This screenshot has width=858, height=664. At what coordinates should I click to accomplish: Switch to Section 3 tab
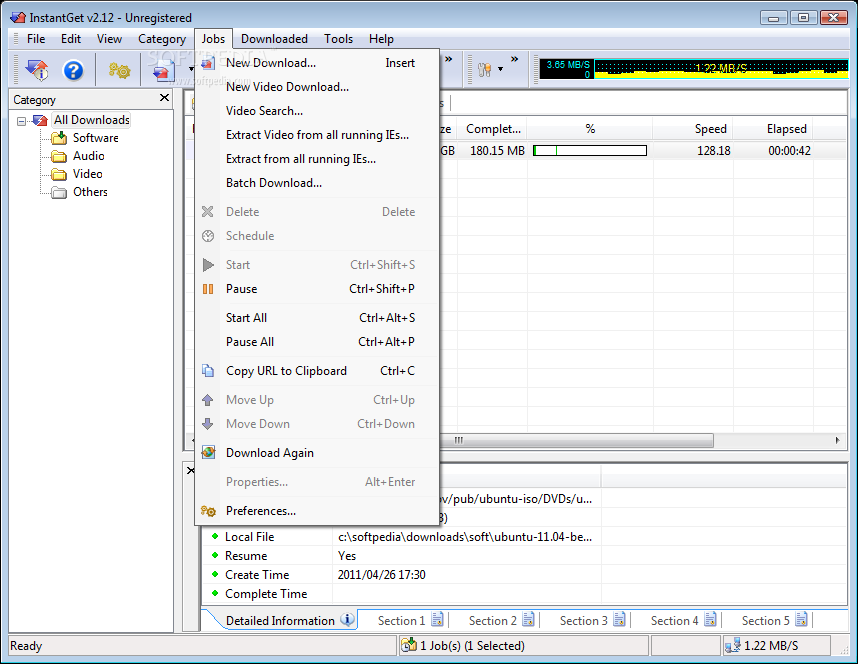click(x=592, y=621)
